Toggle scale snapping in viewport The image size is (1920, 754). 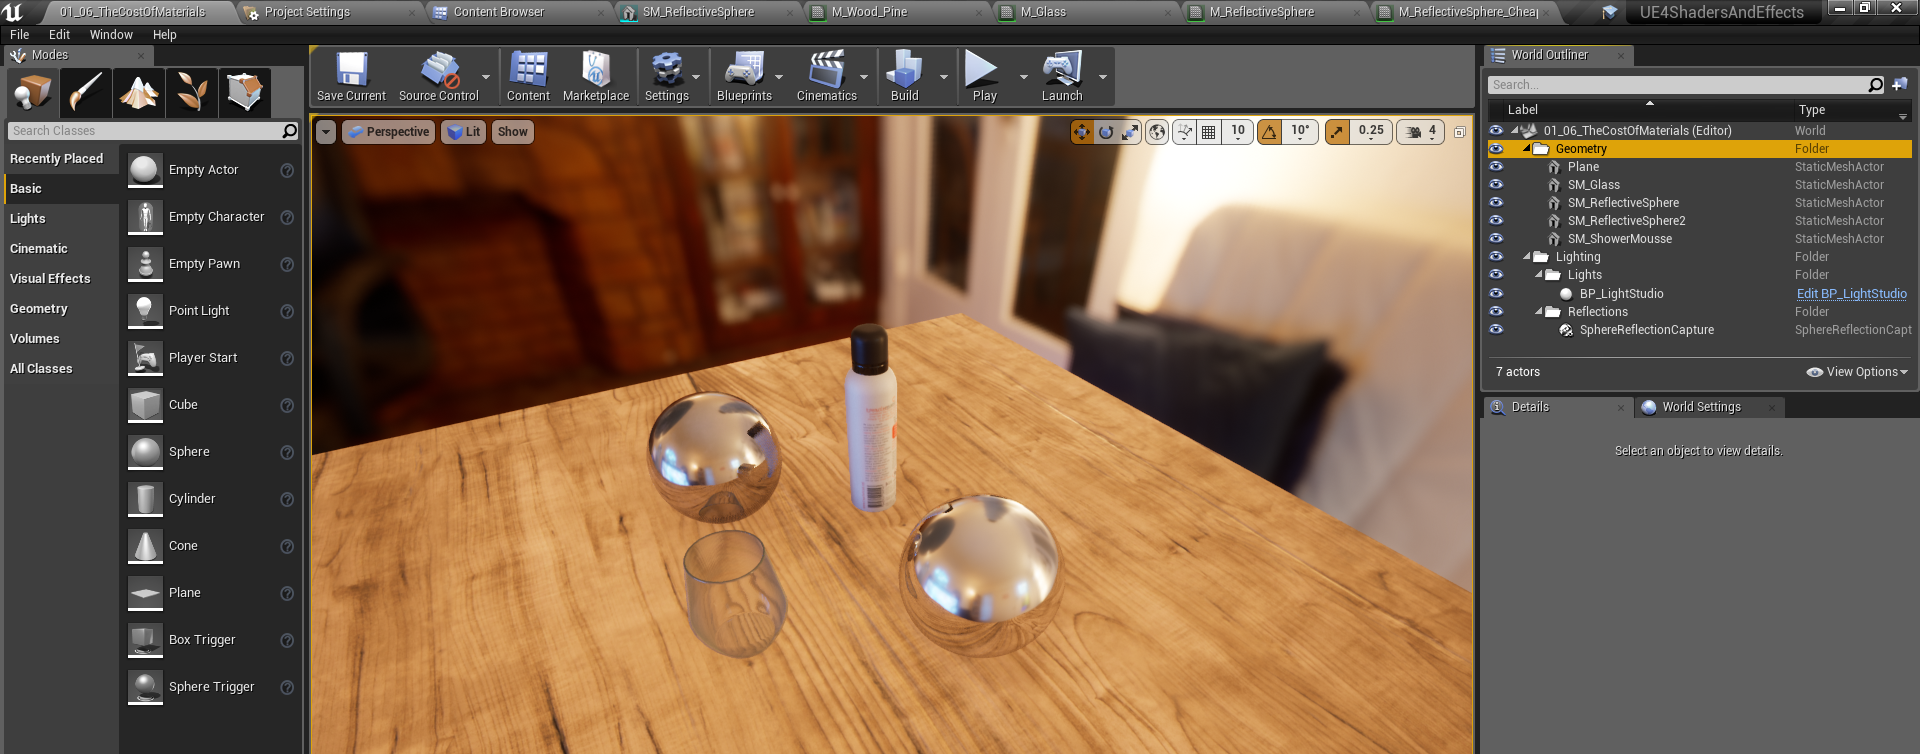(1337, 132)
